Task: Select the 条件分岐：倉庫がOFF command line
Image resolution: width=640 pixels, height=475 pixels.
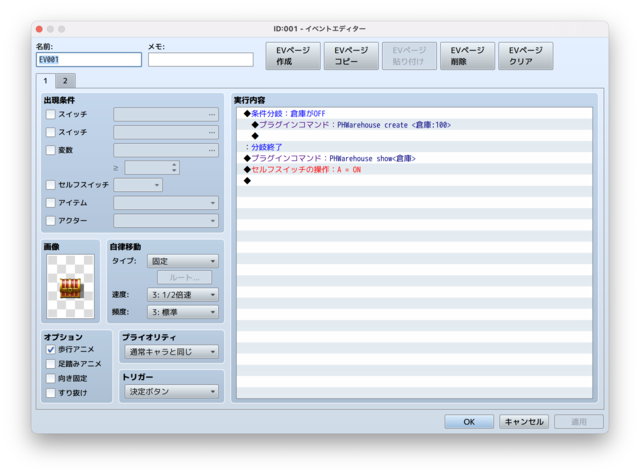Action: (414, 113)
